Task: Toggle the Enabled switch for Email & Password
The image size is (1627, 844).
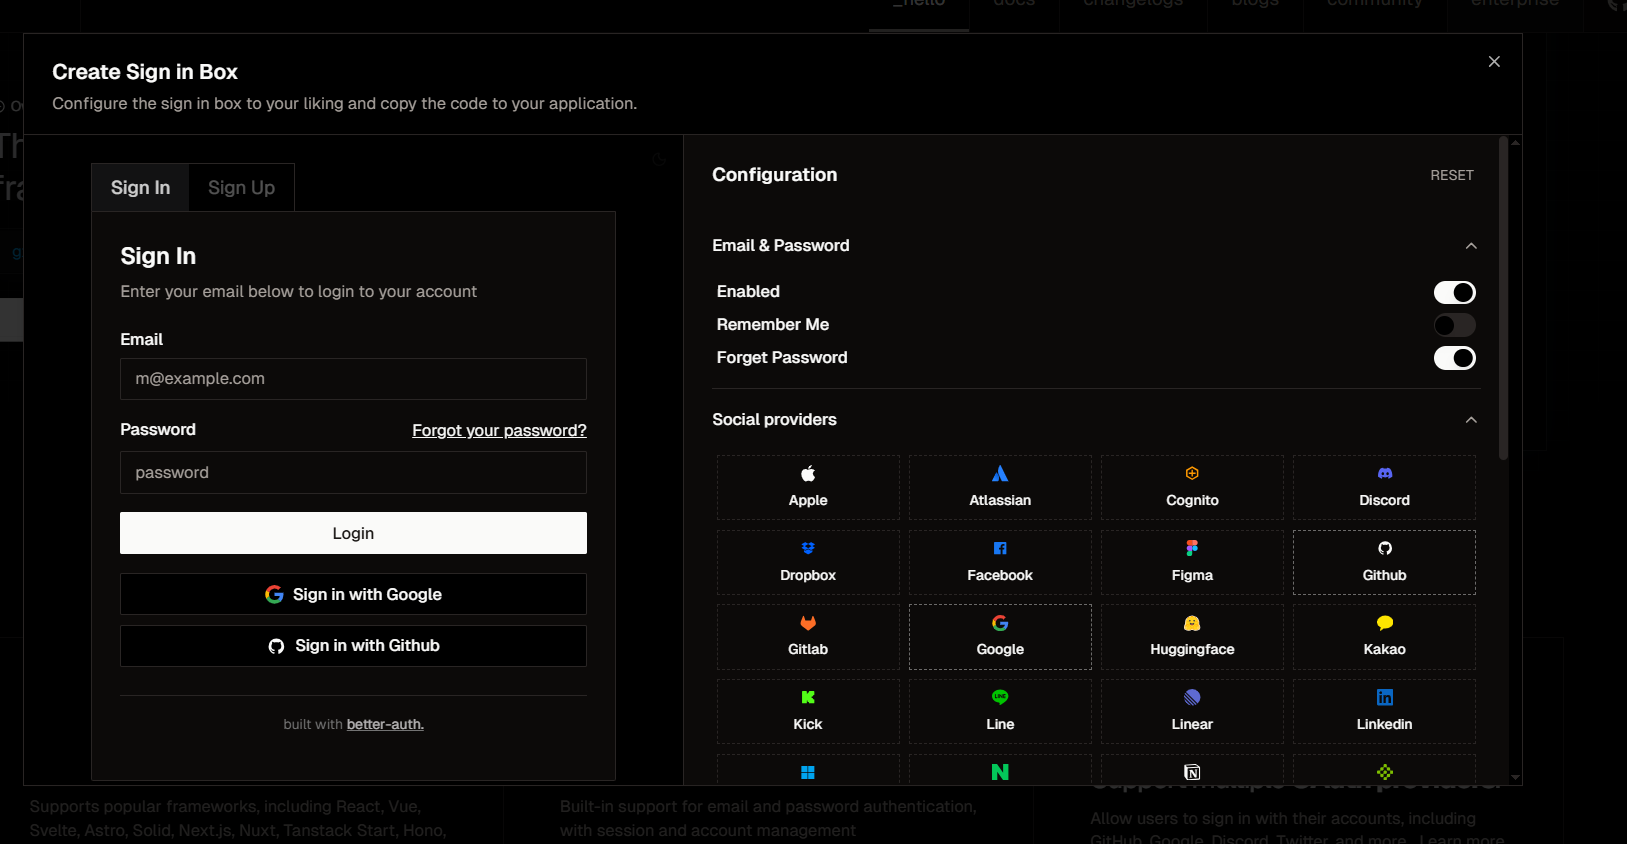Action: click(x=1454, y=292)
